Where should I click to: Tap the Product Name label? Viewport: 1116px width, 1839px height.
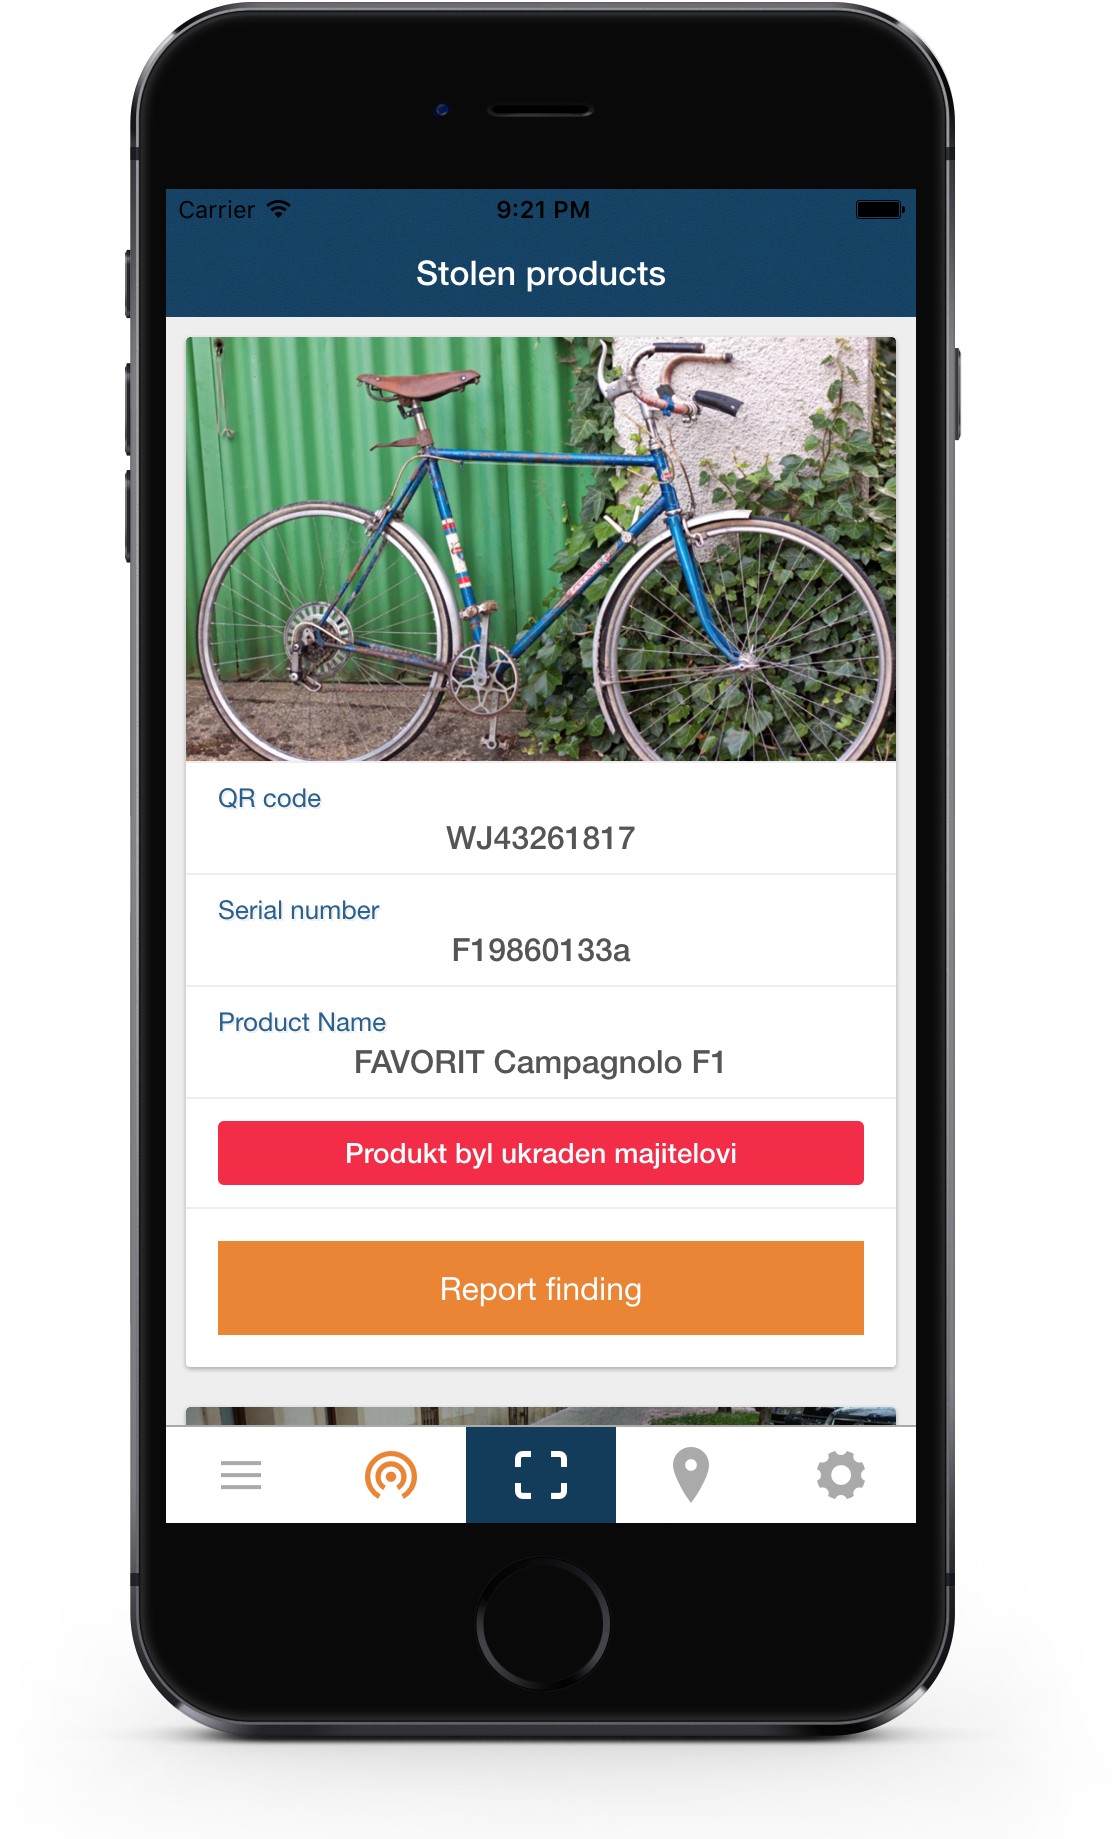click(x=302, y=1022)
